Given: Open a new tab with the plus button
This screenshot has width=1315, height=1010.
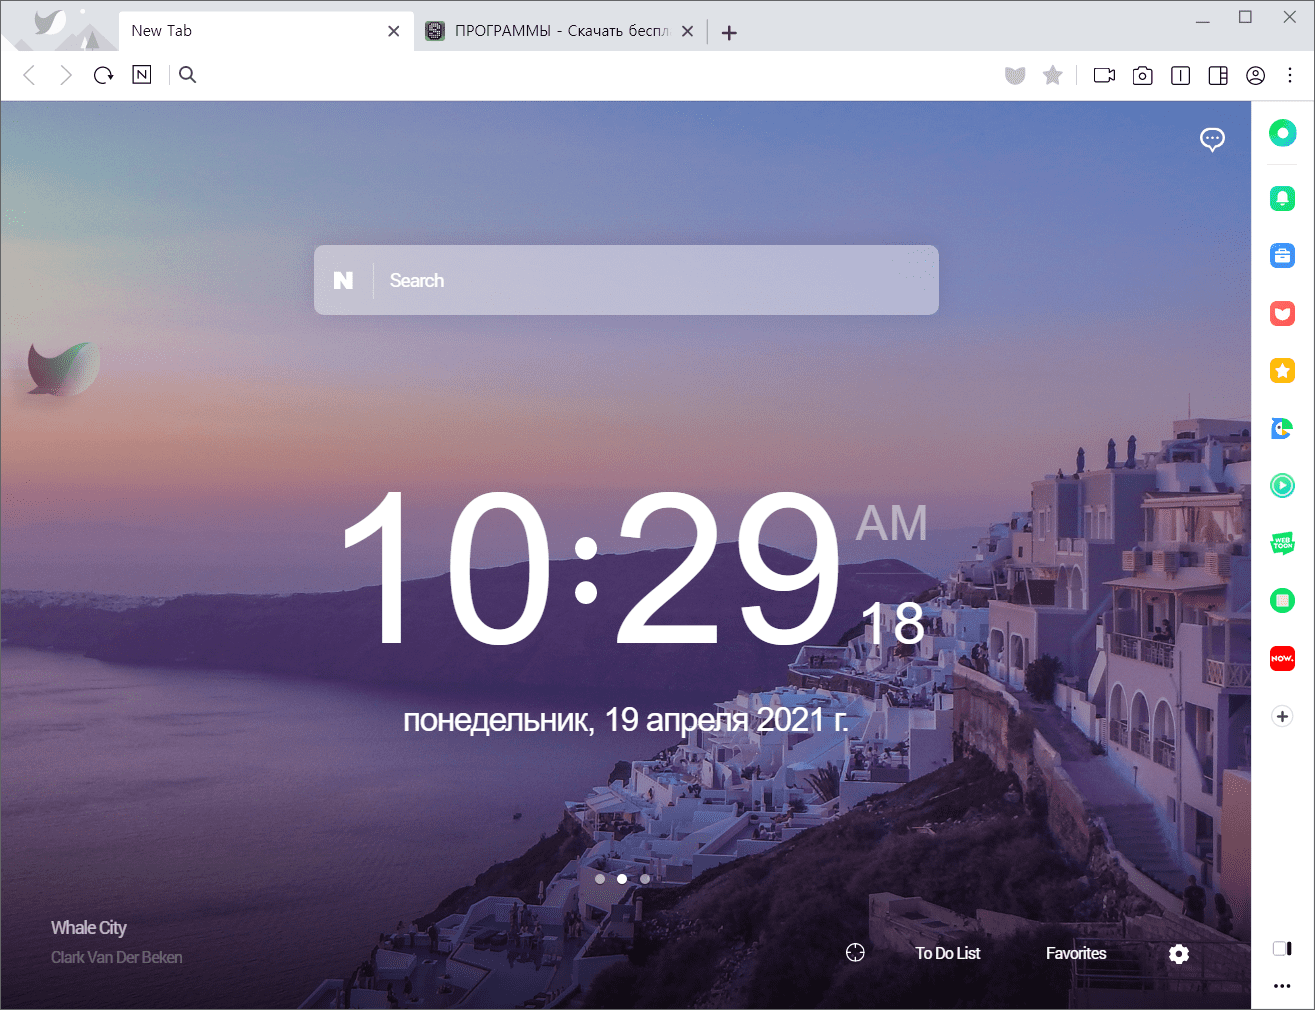Looking at the screenshot, I should 729,33.
